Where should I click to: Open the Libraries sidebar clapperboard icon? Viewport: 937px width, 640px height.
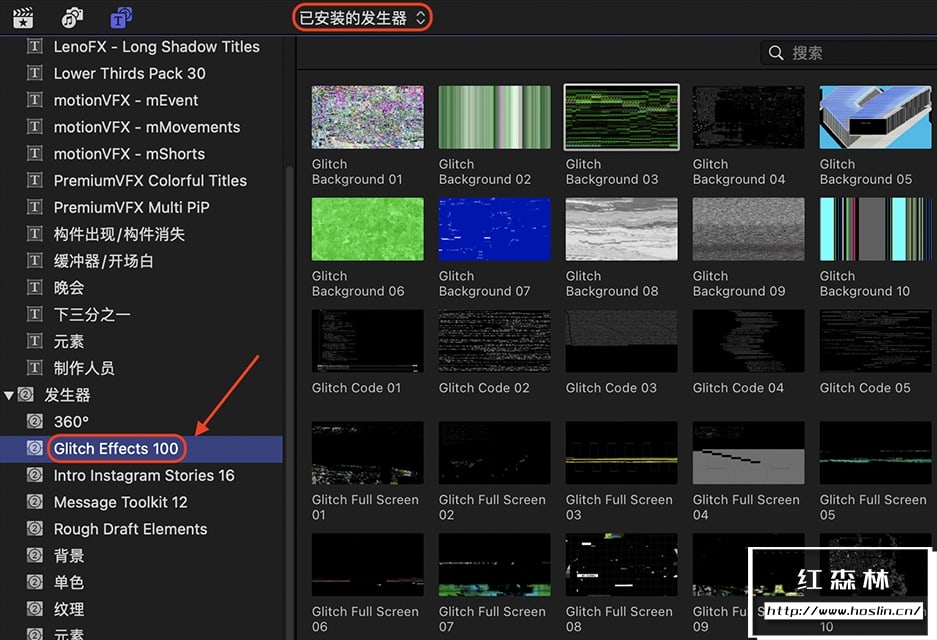point(23,17)
